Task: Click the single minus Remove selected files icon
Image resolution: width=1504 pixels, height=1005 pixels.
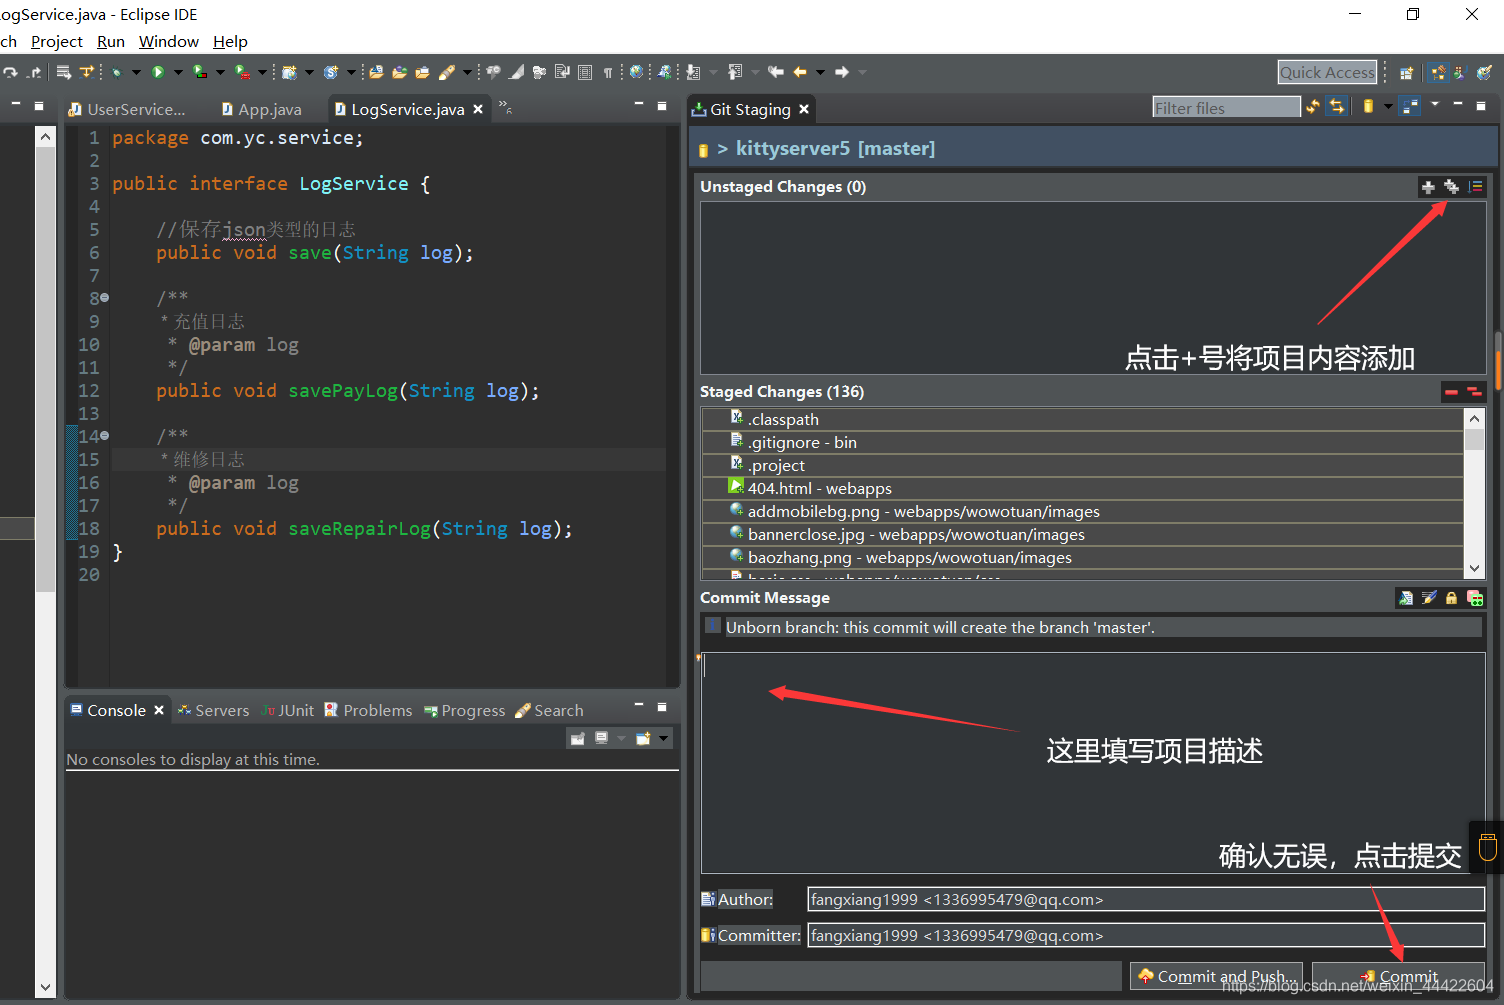Action: point(1451,392)
